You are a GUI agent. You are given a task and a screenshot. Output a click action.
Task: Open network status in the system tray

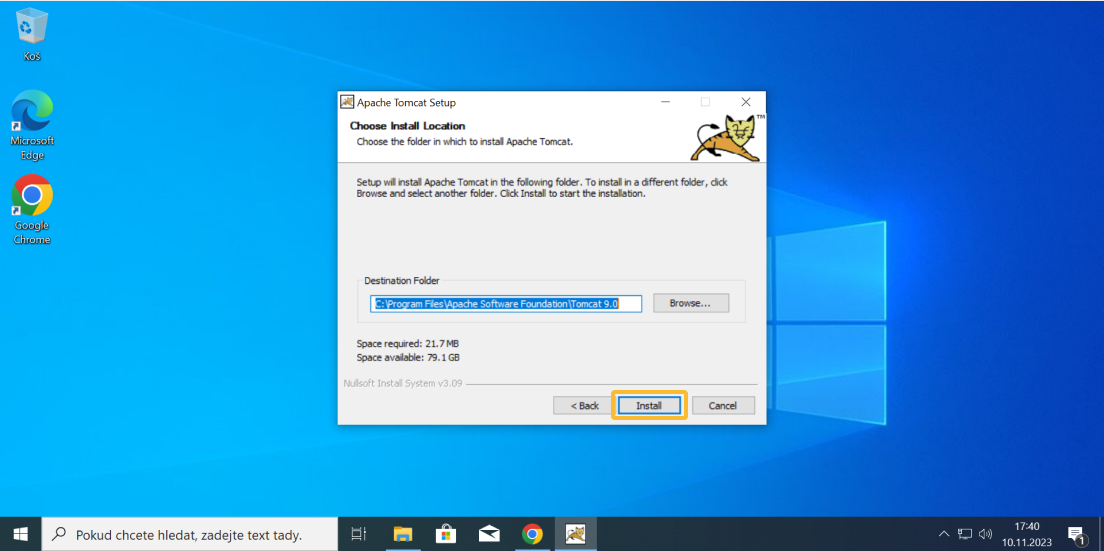(x=965, y=534)
